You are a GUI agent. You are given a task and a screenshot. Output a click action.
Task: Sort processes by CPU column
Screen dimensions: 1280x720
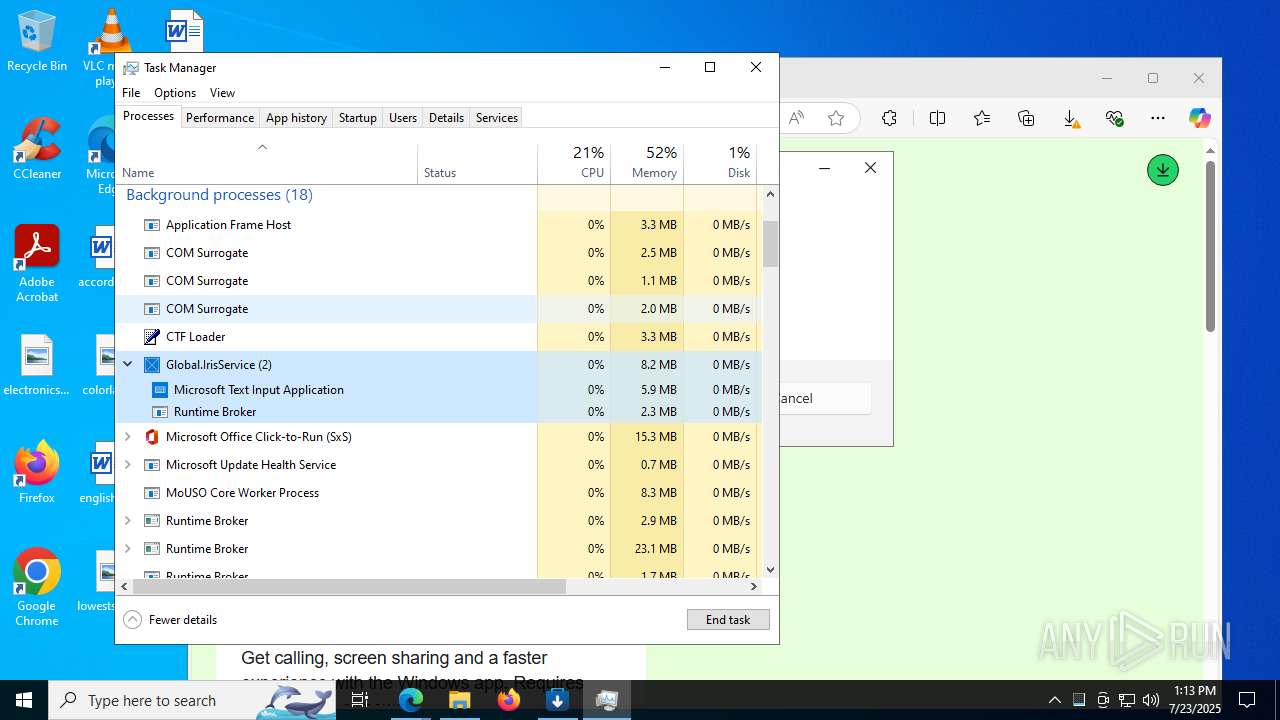574,163
